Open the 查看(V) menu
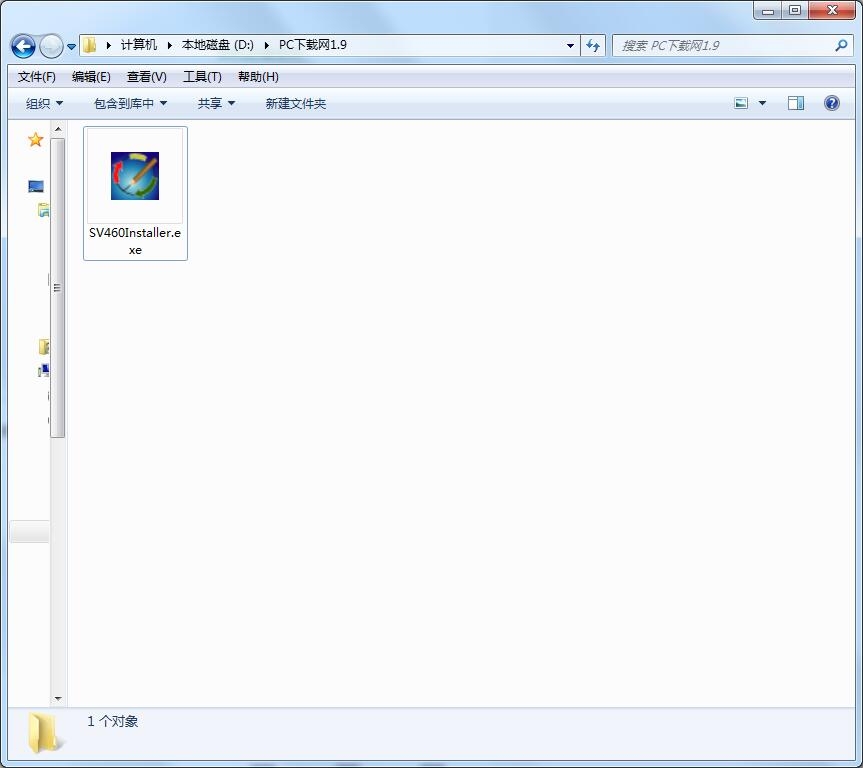 pos(146,77)
